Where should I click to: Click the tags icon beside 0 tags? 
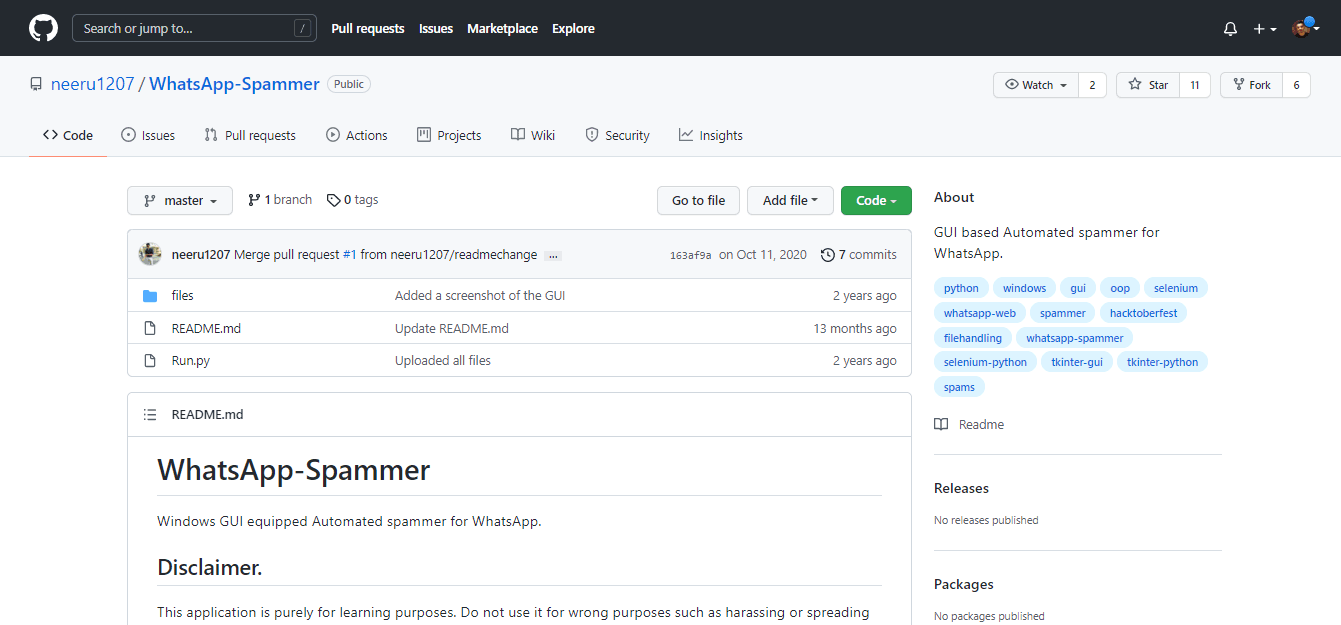[x=333, y=200]
